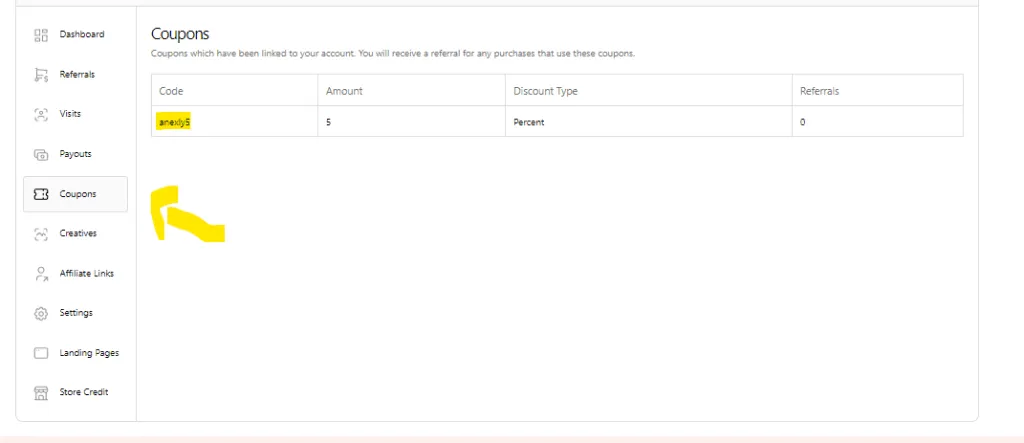Click the Store Credit shop icon

[x=41, y=393]
